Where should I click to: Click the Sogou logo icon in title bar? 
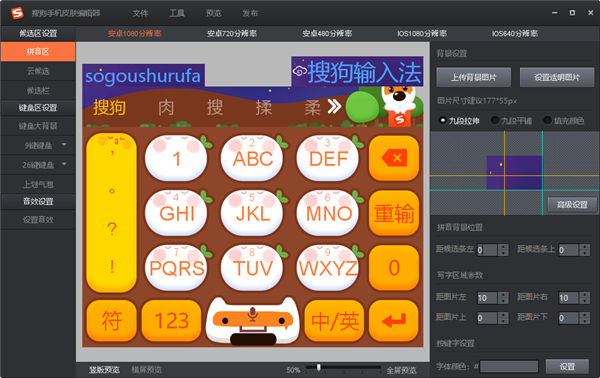pyautogui.click(x=17, y=13)
